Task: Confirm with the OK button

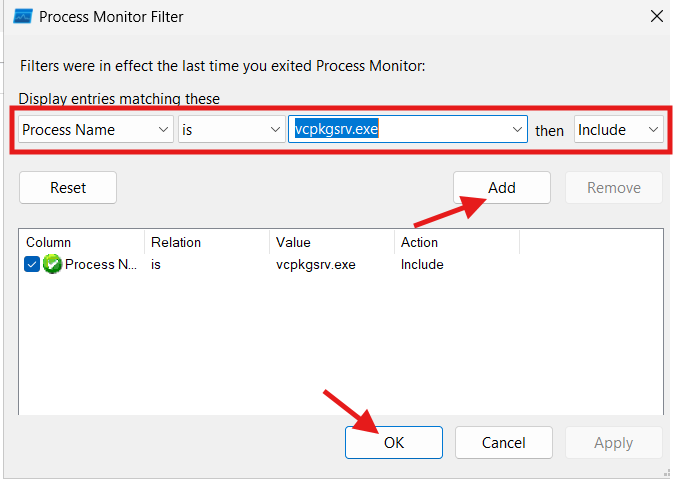Action: point(394,443)
